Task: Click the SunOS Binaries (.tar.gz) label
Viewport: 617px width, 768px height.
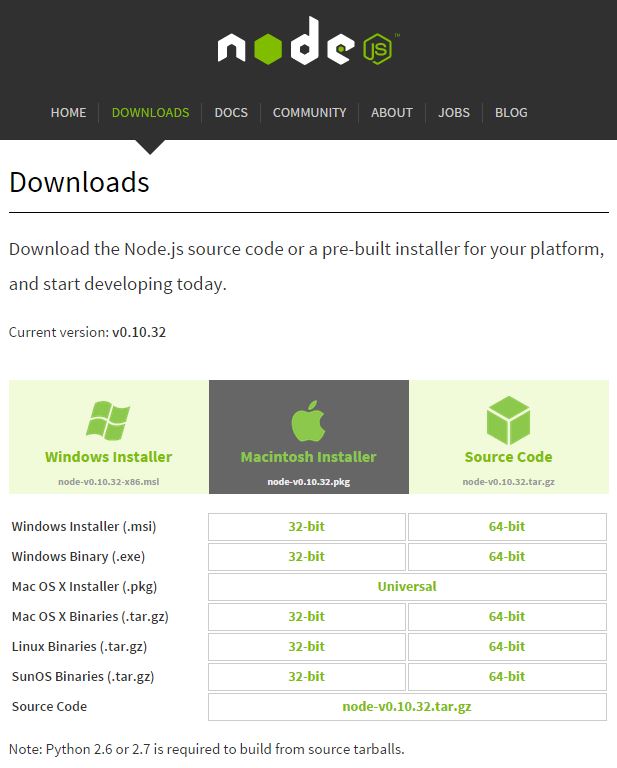Action: pos(83,676)
